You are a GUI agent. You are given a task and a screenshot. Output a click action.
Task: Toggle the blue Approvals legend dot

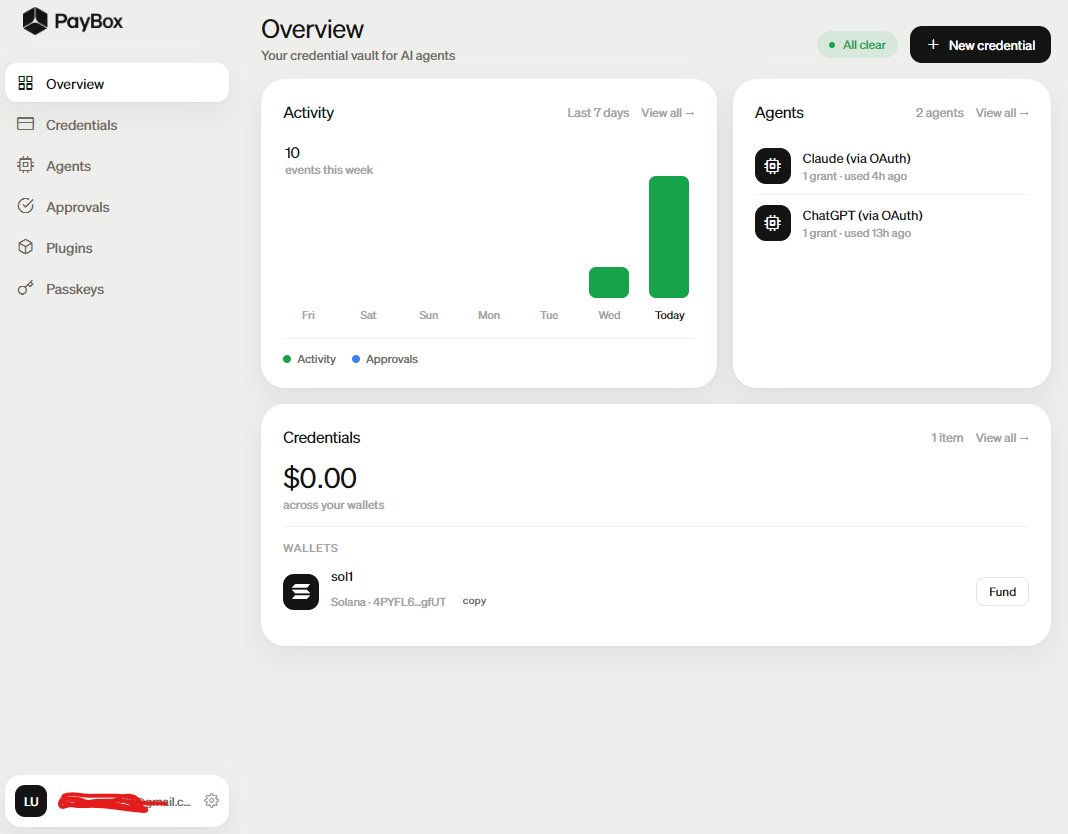point(356,359)
